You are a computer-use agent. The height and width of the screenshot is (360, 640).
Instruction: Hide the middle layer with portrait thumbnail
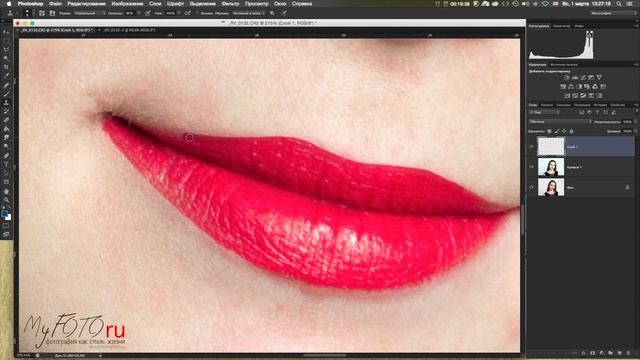coord(531,167)
